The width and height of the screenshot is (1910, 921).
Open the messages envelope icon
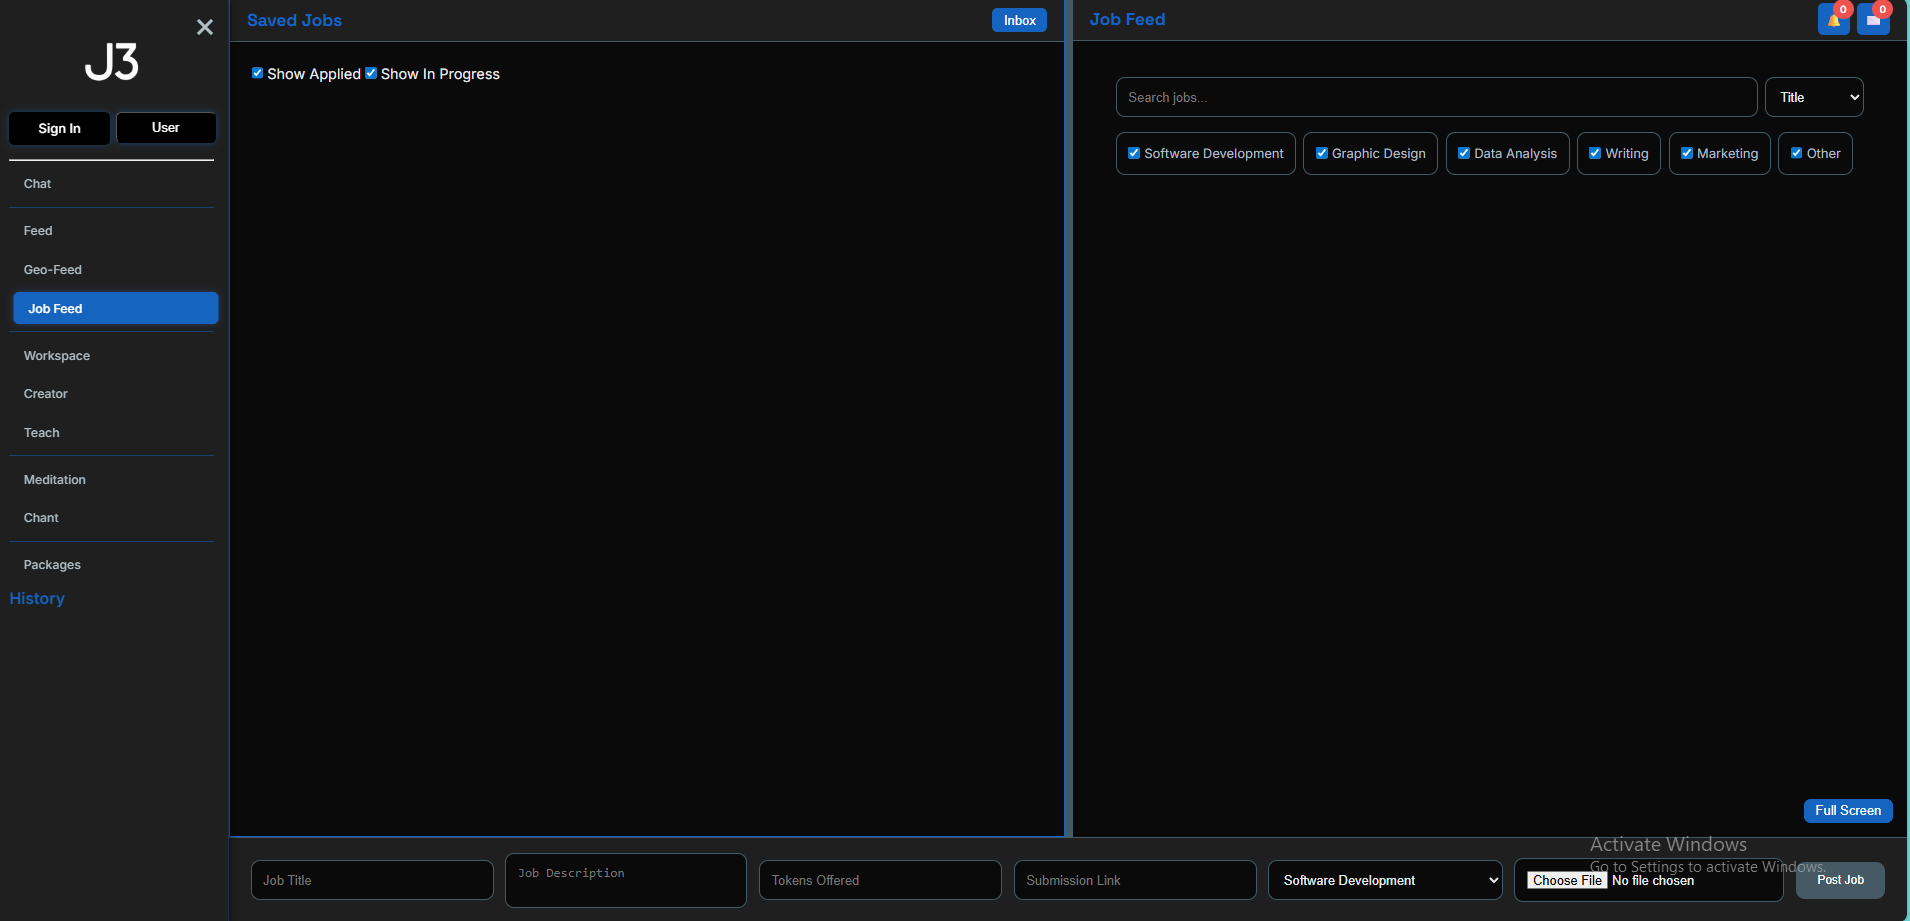[1872, 20]
